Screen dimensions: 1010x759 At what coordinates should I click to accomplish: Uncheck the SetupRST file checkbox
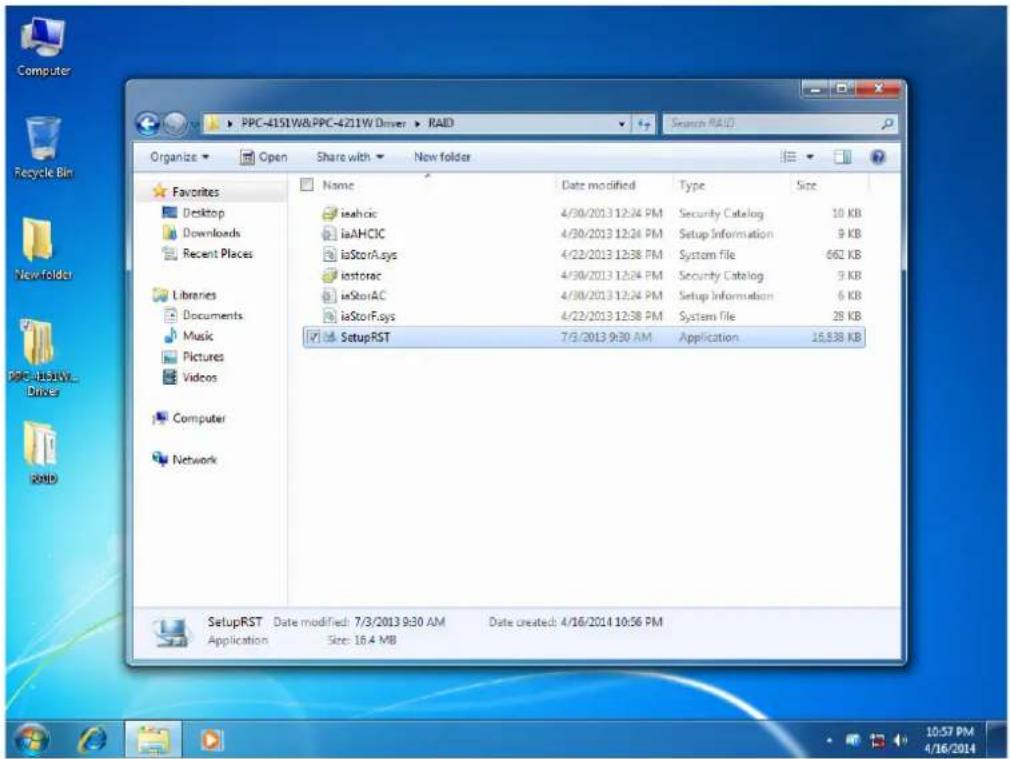[x=313, y=337]
